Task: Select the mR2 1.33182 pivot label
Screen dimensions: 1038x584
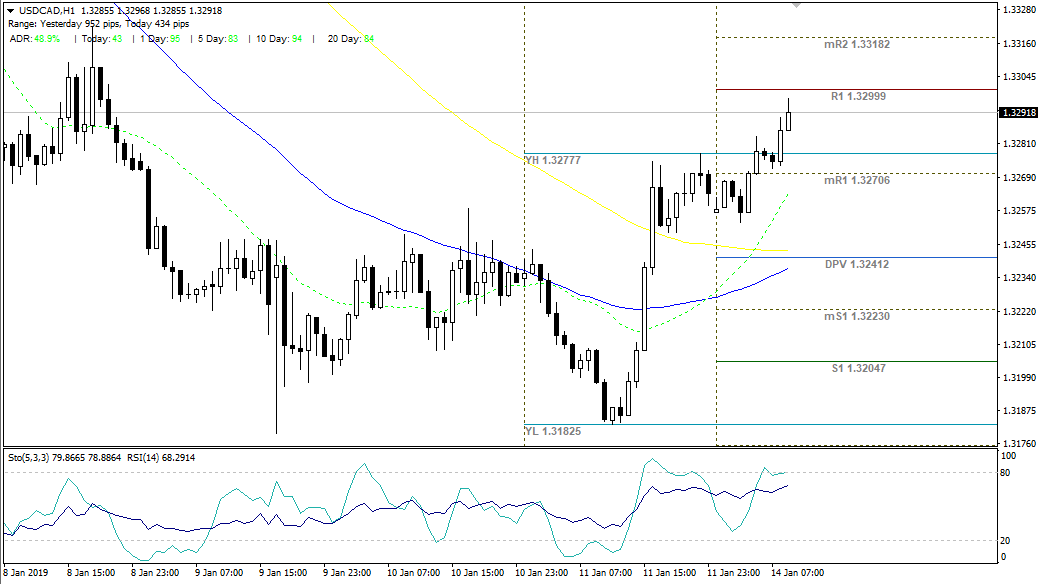Action: 857,44
